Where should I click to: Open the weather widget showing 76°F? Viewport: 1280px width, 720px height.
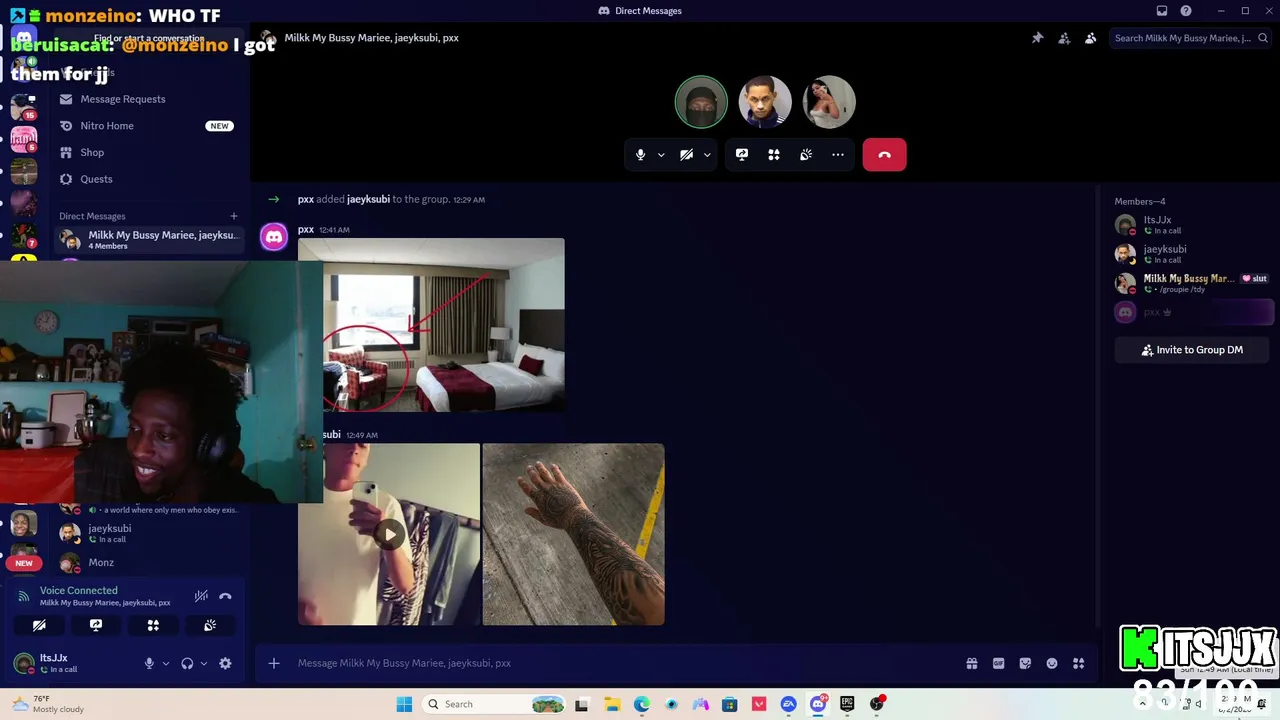pyautogui.click(x=48, y=704)
